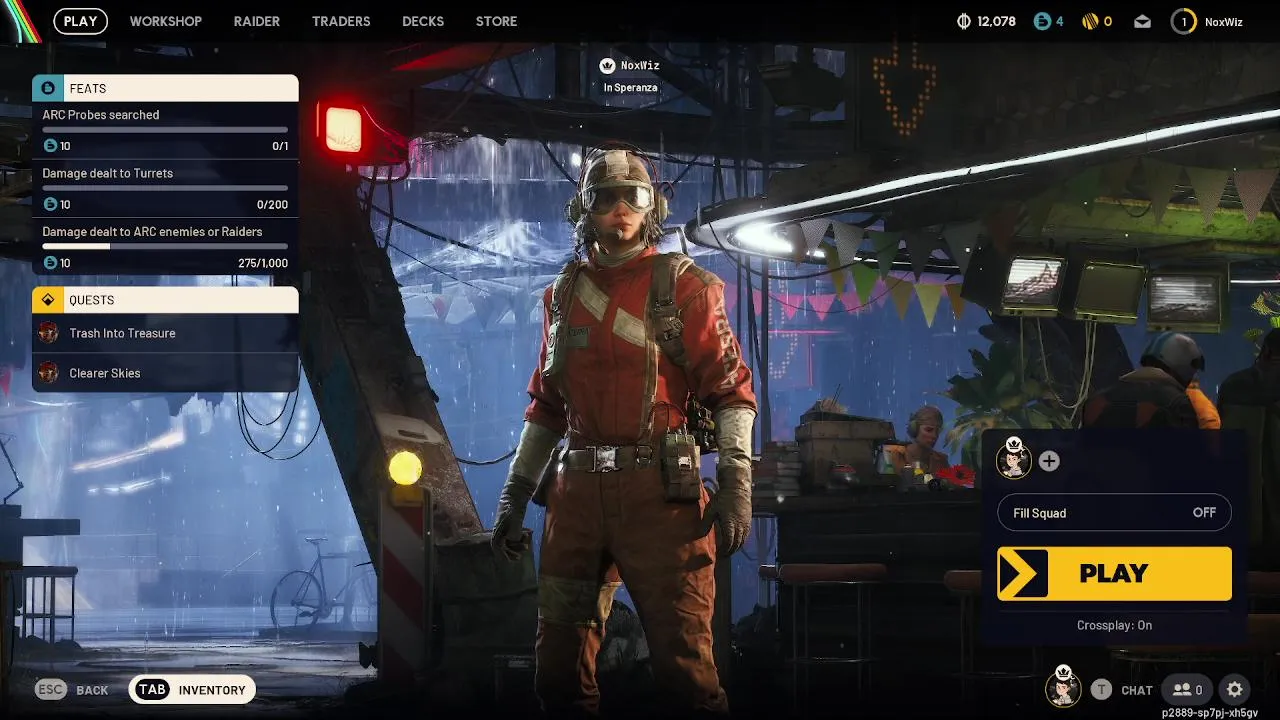
Task: Click the reward icon under ARC enemies or Raiders
Action: (50, 263)
